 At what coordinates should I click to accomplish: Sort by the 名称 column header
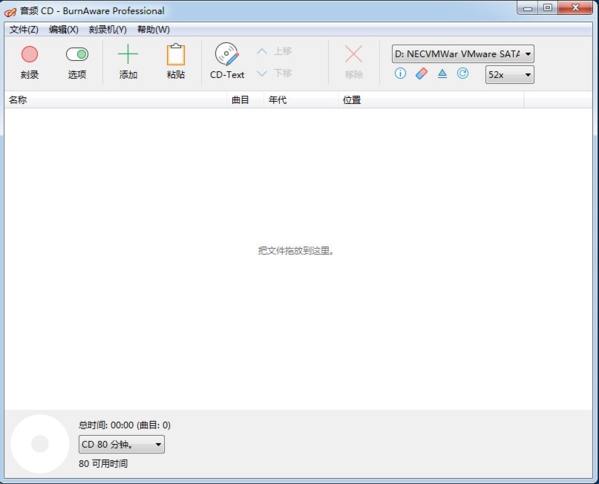tap(116, 100)
